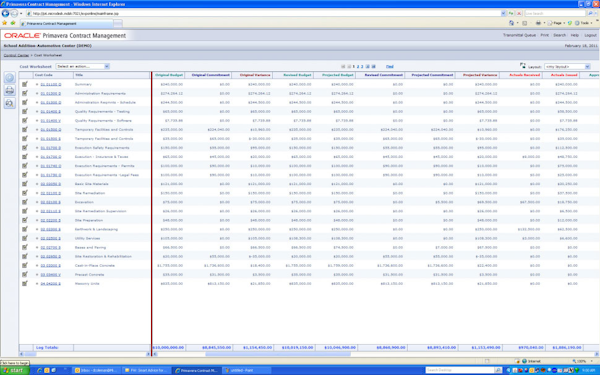Click the Favorites star icon in browser
Viewport: 600px width, 375px height.
pos(5,23)
